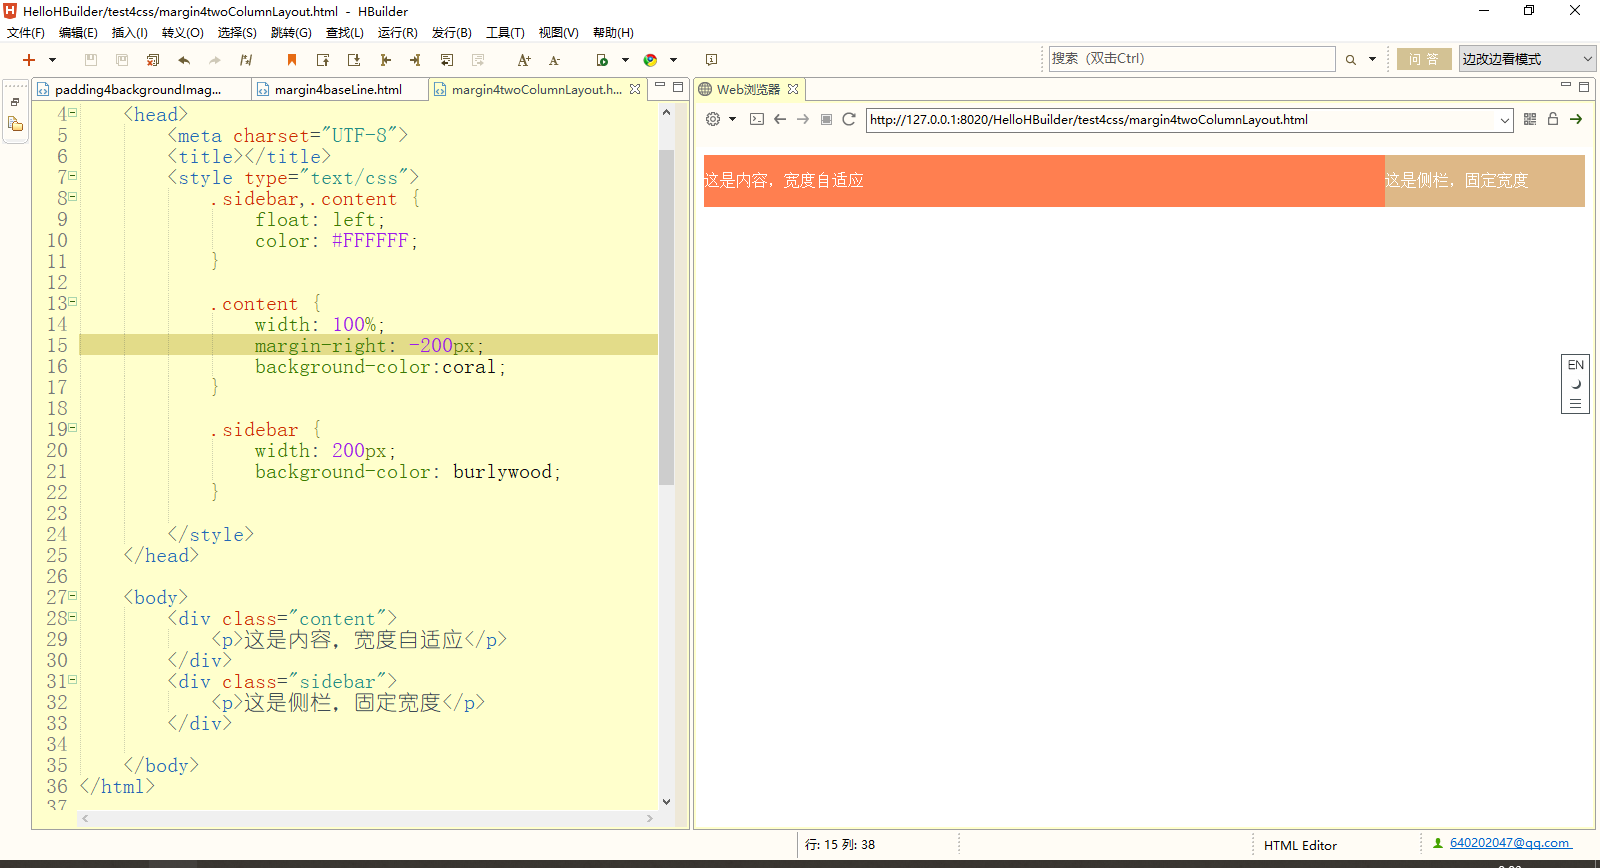Increase editor font size with A+ icon
Screen dimensions: 1600x868
click(x=524, y=60)
